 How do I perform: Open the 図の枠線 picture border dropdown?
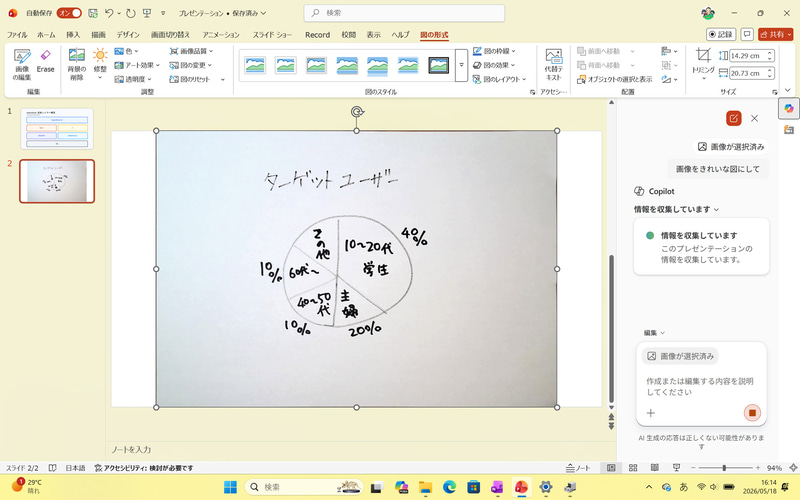point(494,51)
